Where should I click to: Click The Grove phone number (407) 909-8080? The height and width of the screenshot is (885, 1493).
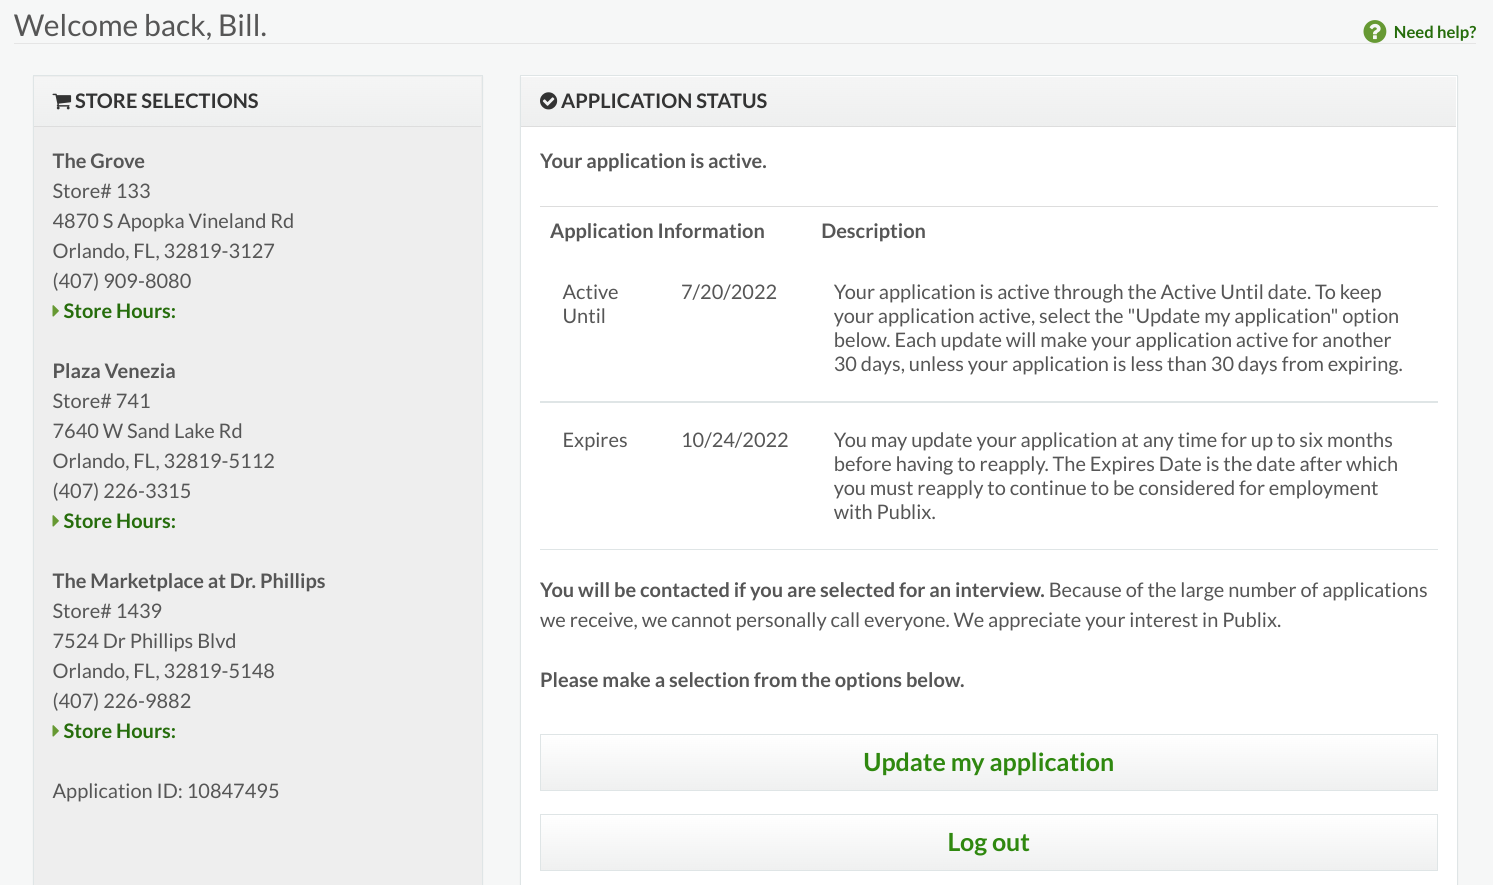[122, 281]
